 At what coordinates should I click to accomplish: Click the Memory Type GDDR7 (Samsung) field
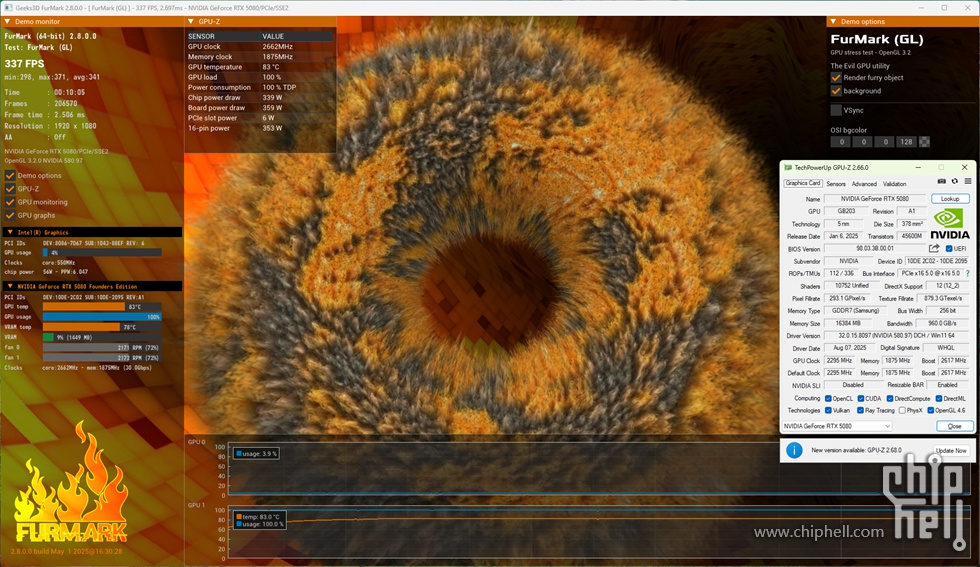pos(855,311)
